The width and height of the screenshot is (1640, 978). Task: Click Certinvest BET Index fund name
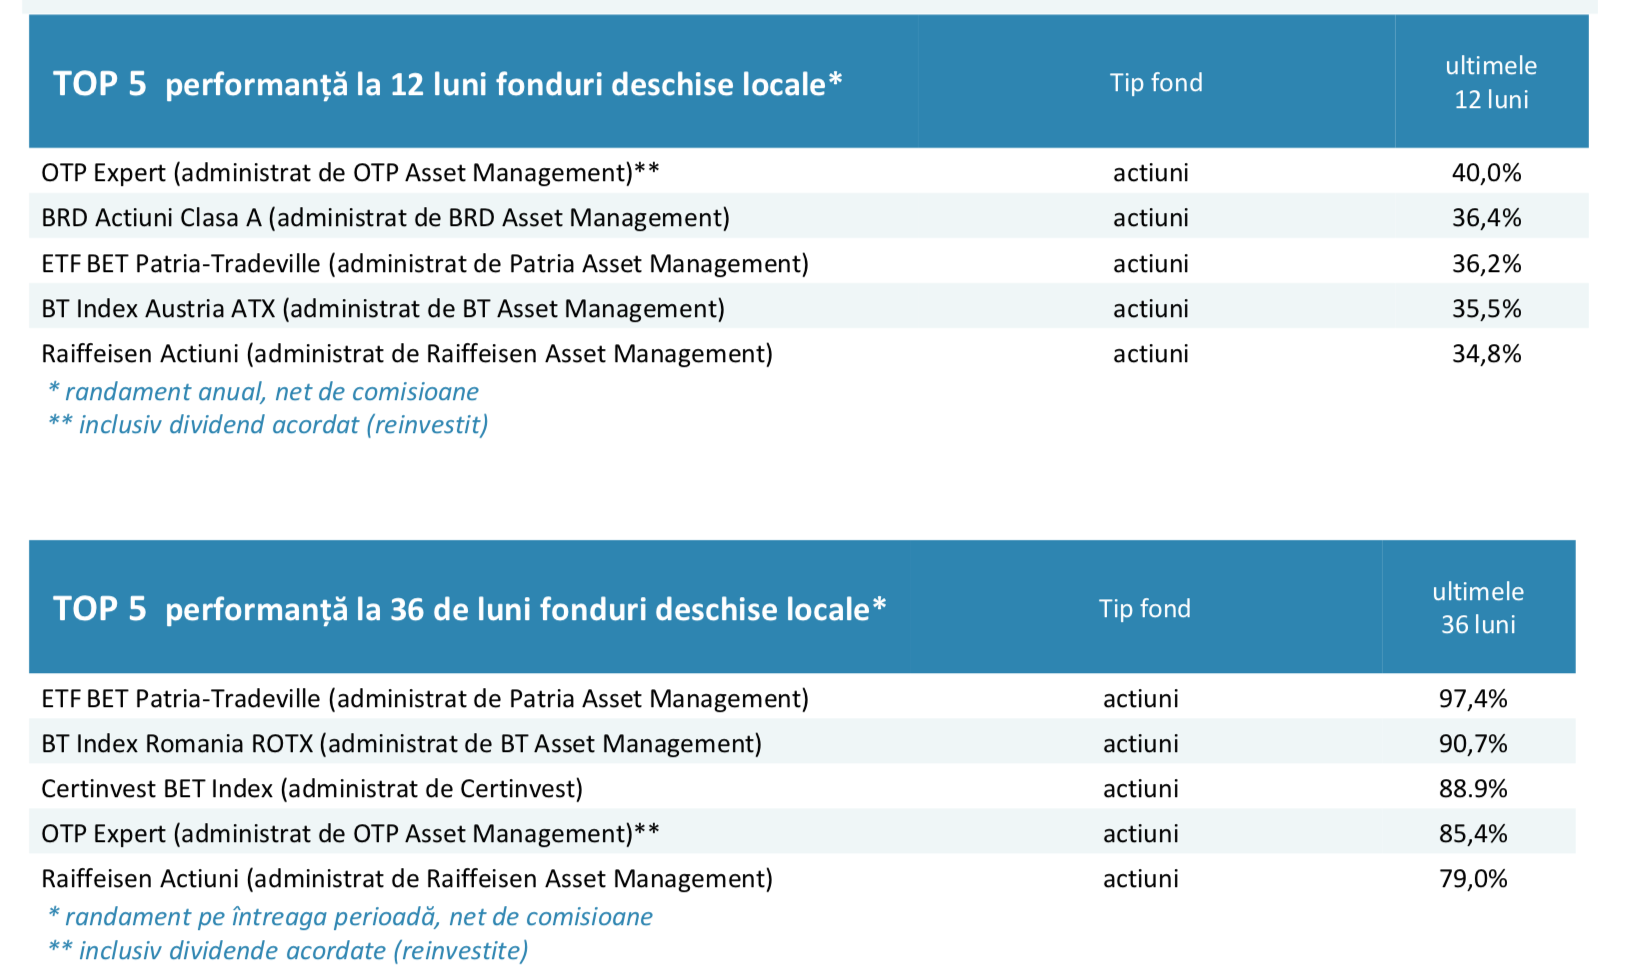coord(312,789)
